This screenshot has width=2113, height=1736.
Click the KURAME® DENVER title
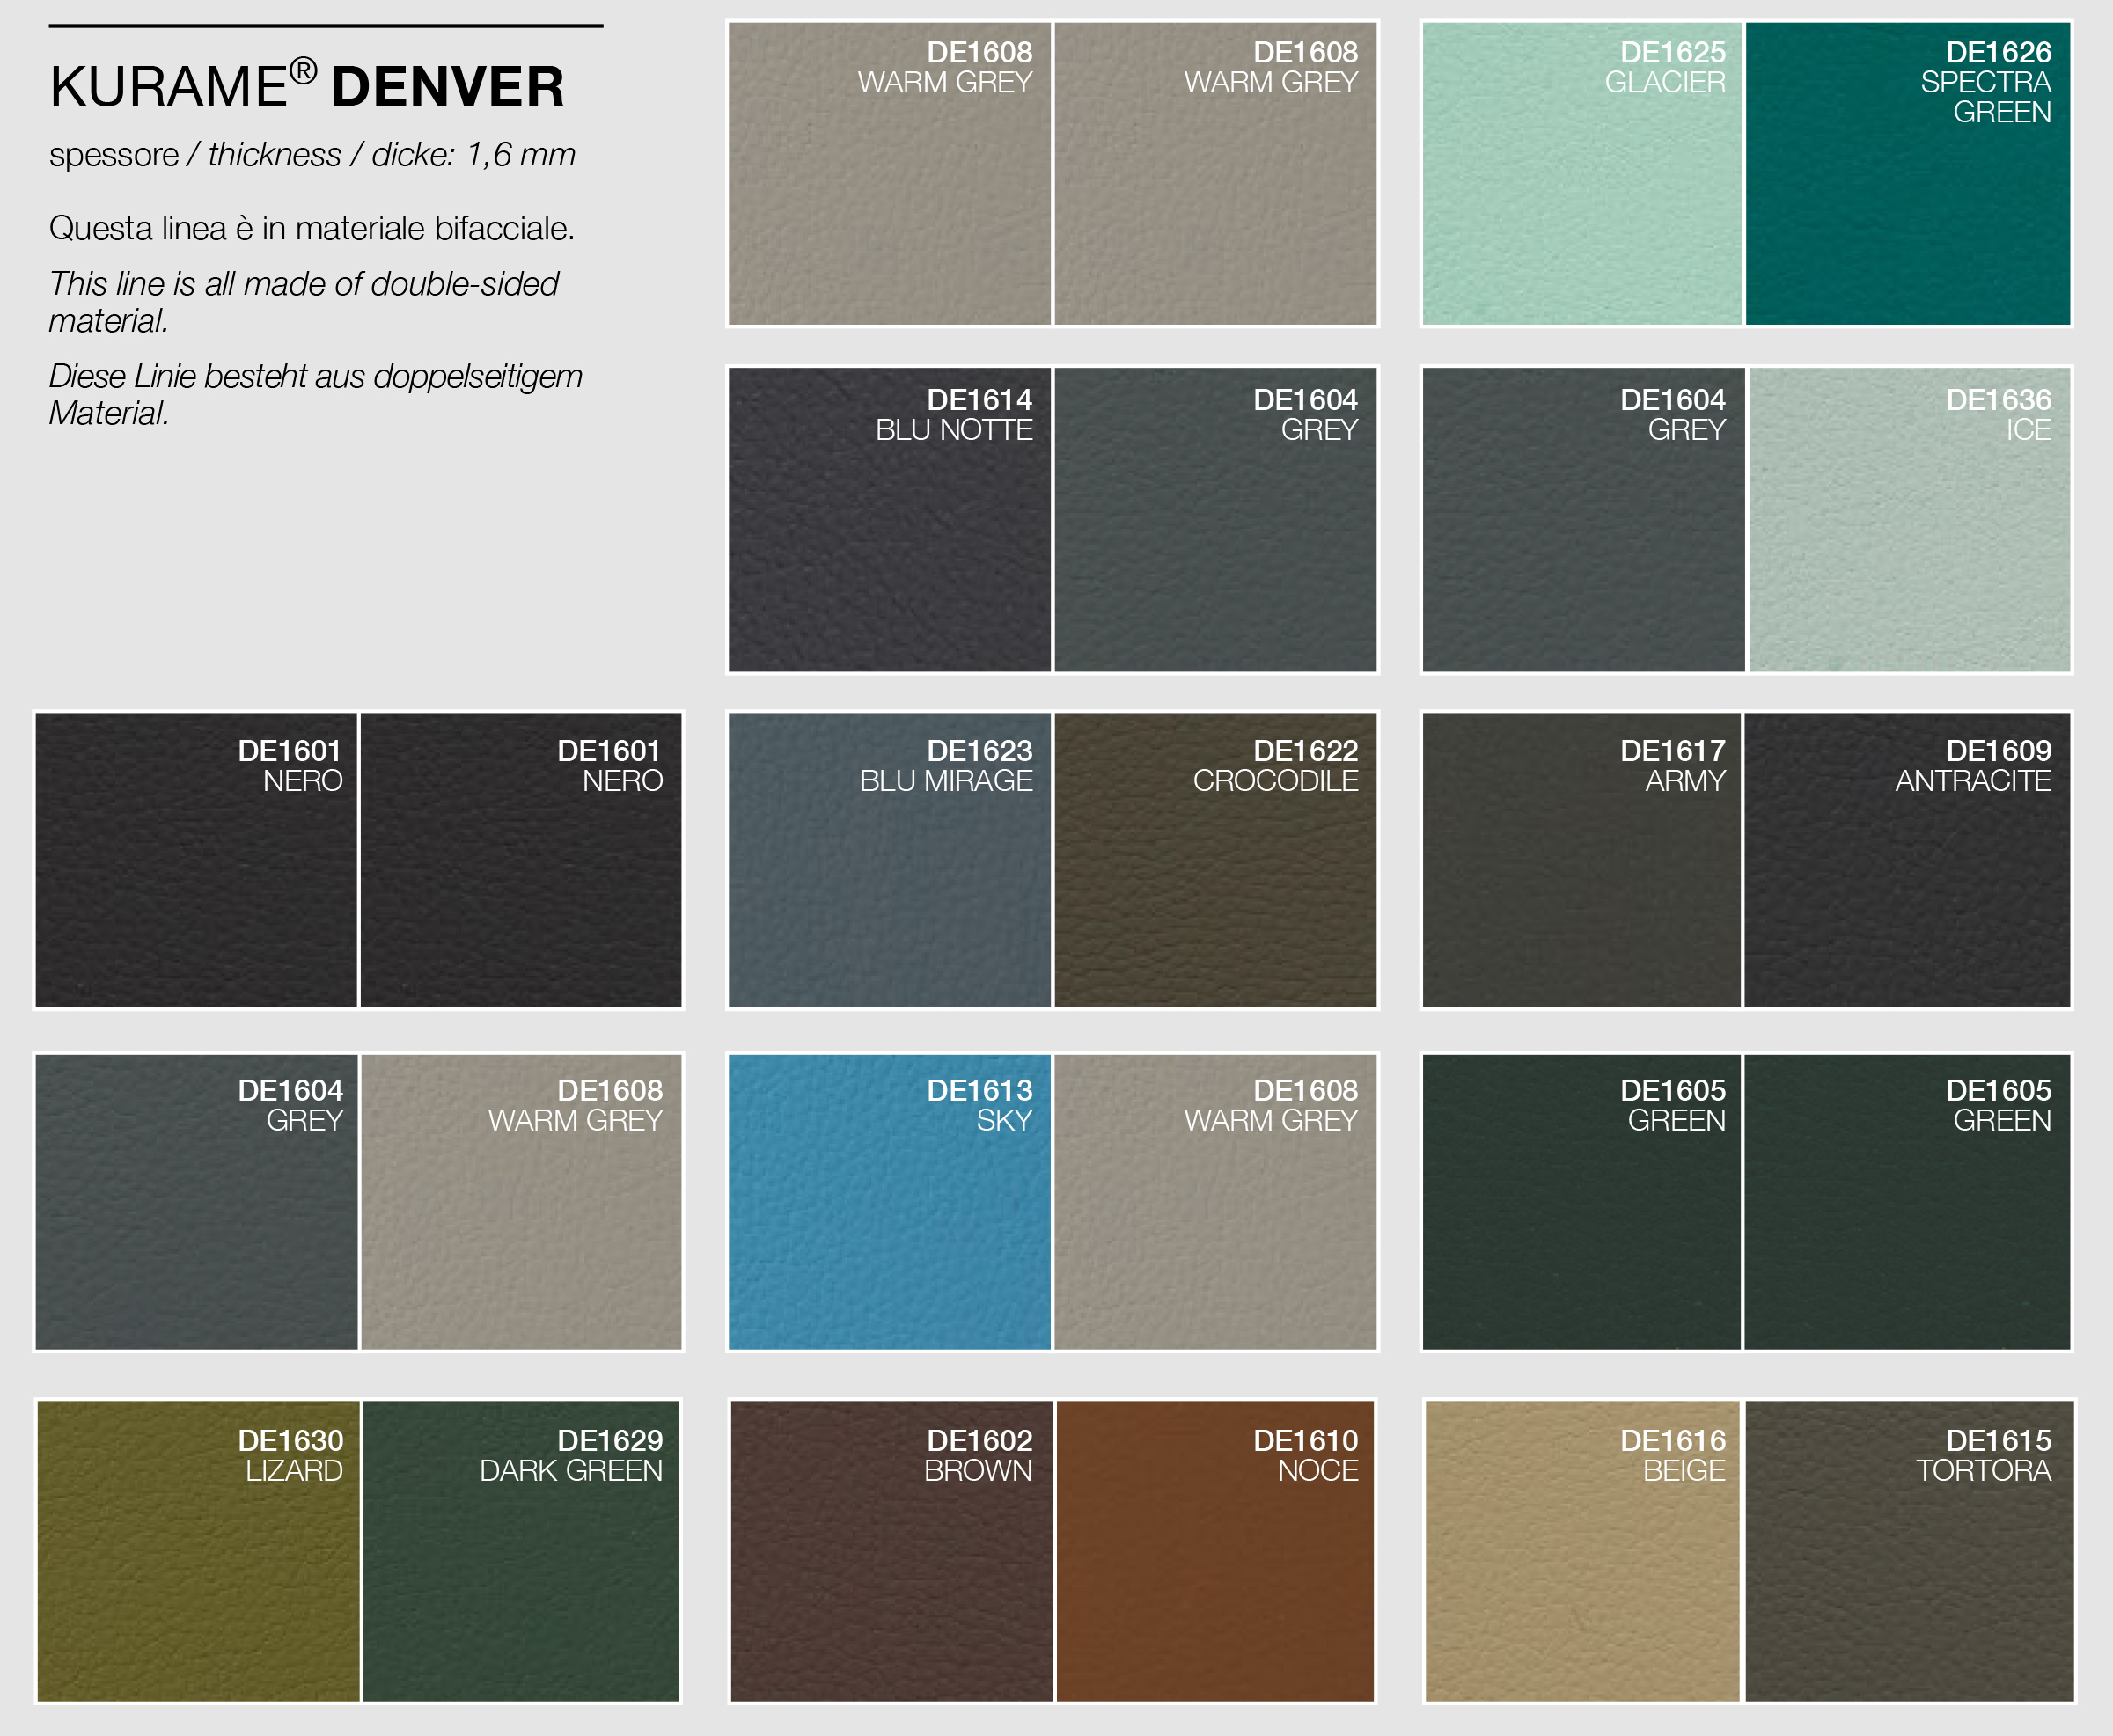point(307,84)
